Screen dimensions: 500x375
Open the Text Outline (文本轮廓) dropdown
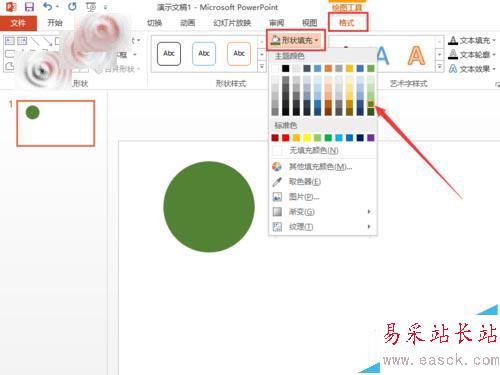pyautogui.click(x=471, y=54)
